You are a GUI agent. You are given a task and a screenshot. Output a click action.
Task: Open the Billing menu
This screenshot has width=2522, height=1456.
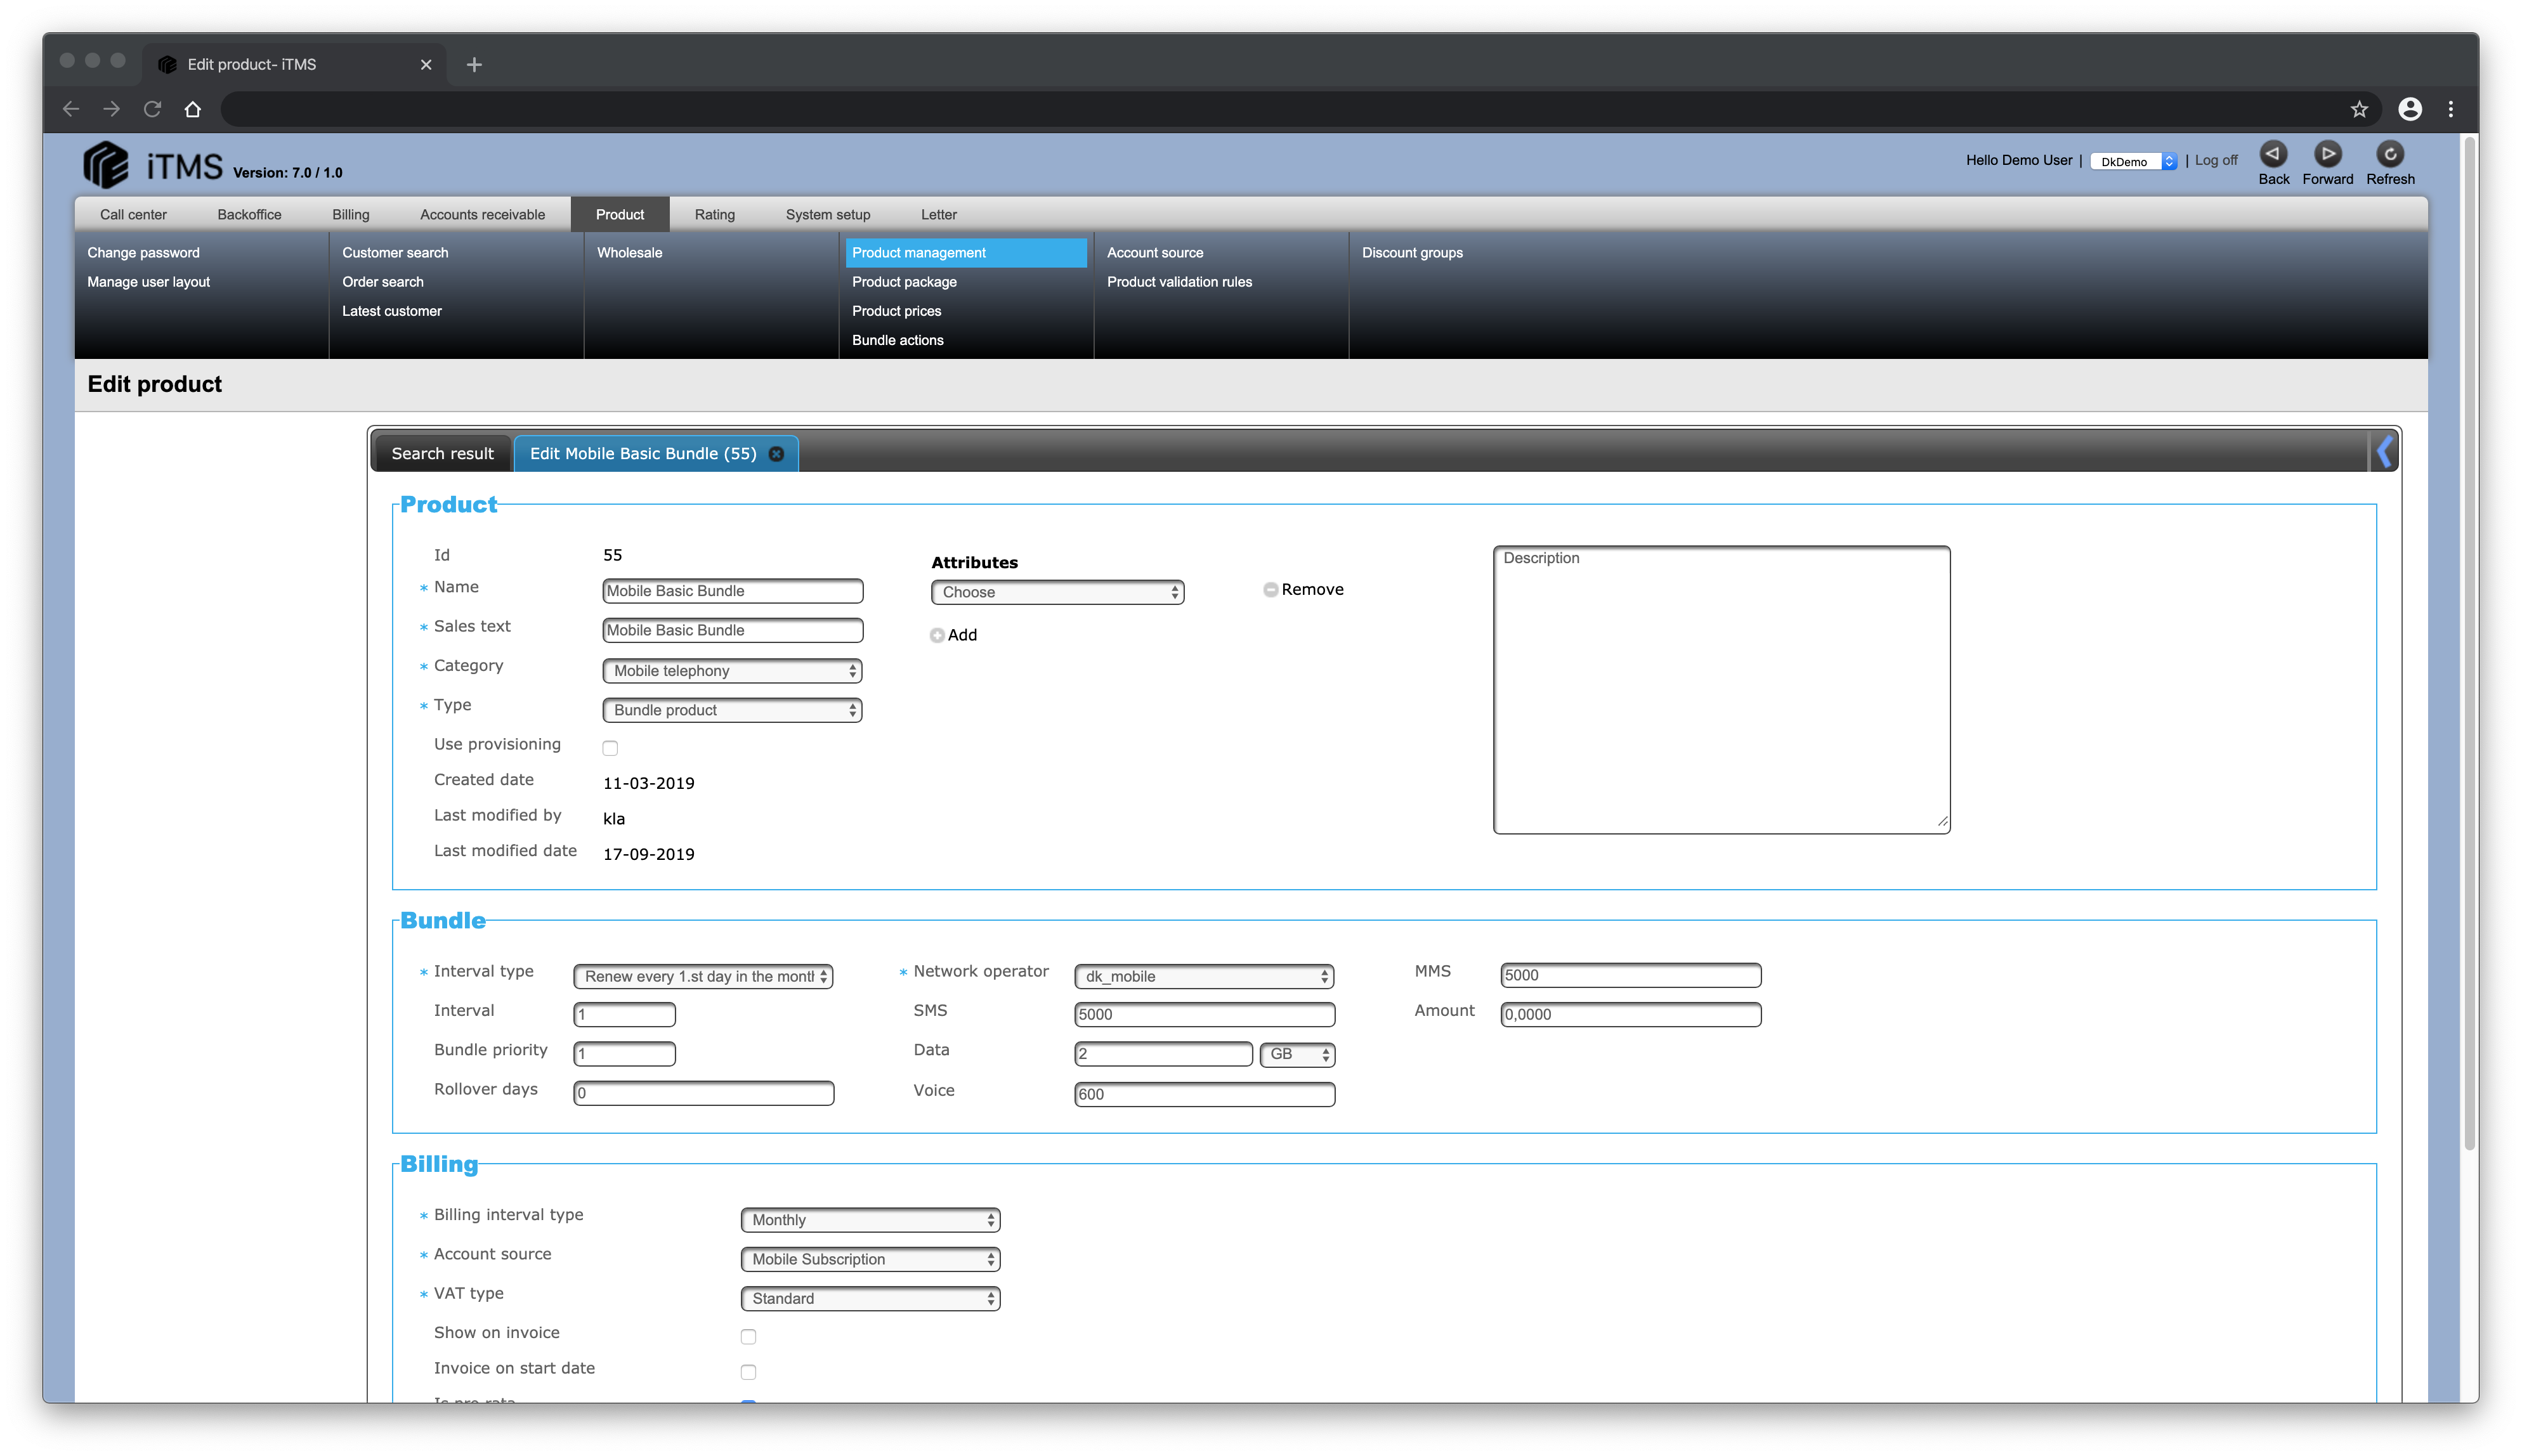351,215
